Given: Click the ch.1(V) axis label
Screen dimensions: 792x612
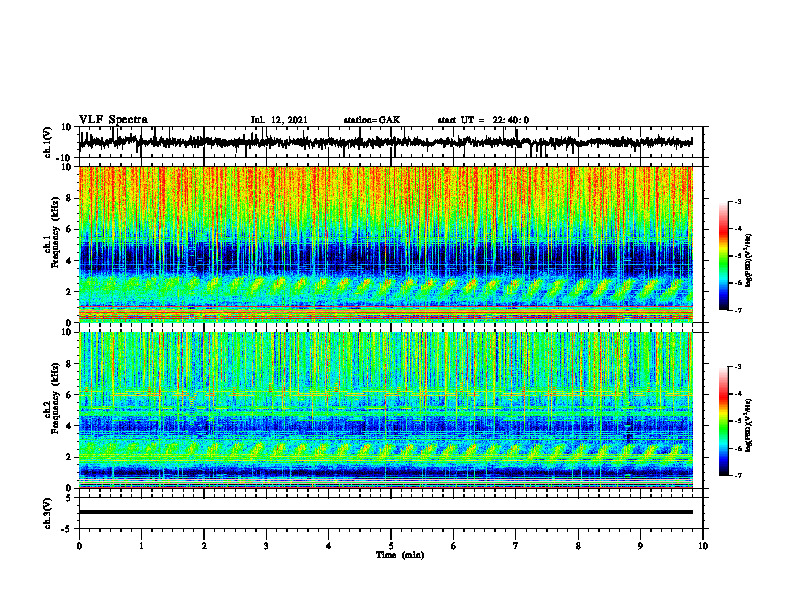Looking at the screenshot, I should click(x=48, y=142).
